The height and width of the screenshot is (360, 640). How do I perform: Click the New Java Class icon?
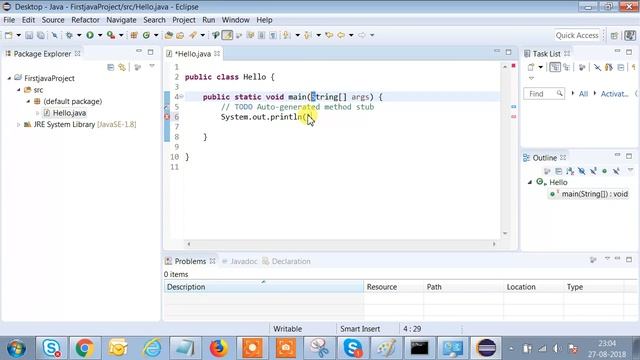[146, 36]
